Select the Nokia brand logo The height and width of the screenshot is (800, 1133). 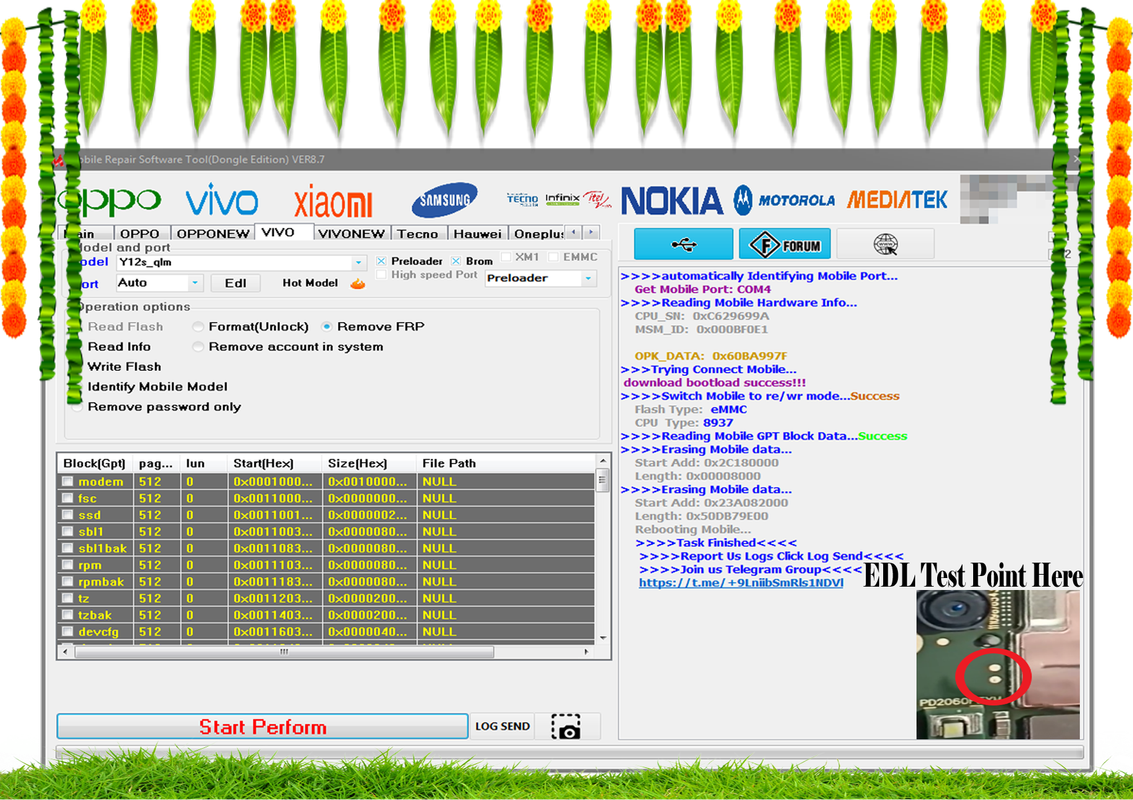point(672,201)
